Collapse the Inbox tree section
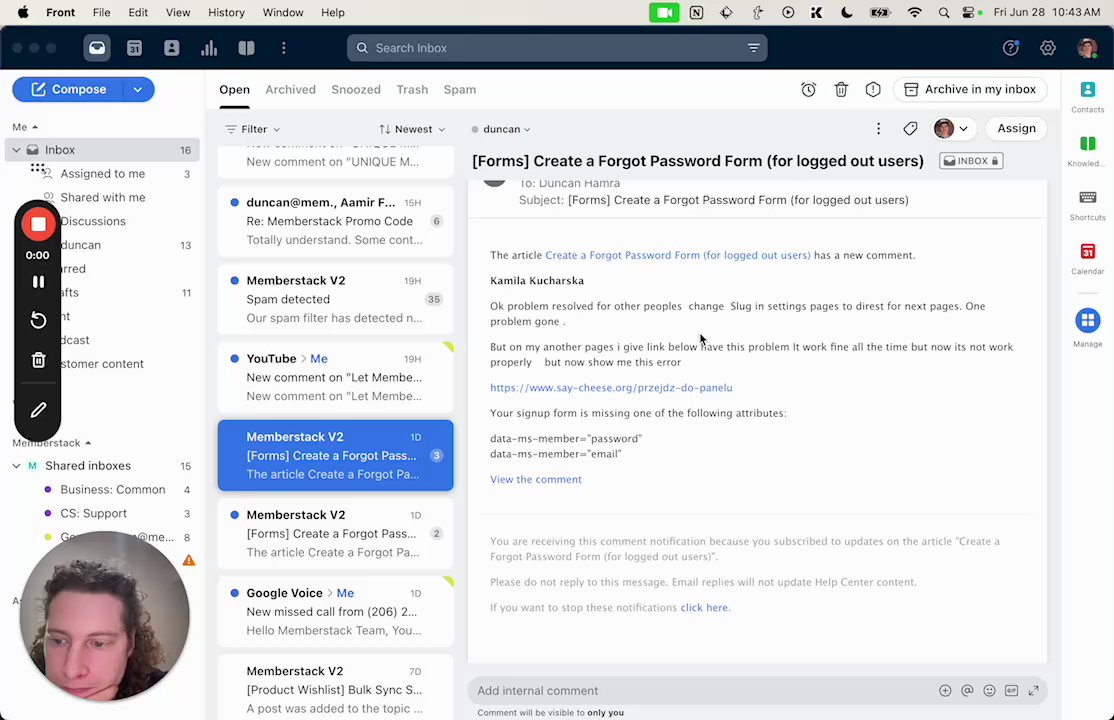This screenshot has width=1114, height=720. pyautogui.click(x=16, y=150)
